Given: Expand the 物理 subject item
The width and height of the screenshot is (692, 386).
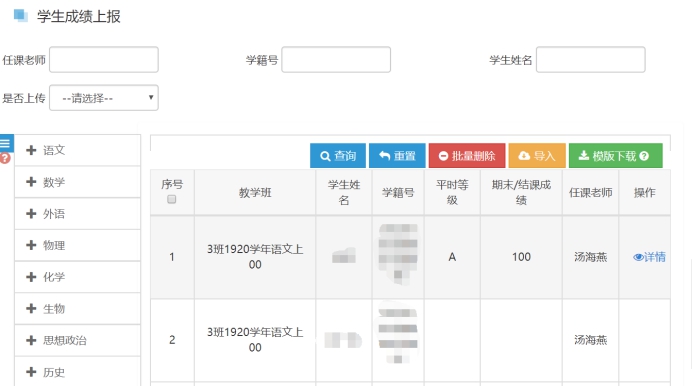Looking at the screenshot, I should [x=78, y=245].
